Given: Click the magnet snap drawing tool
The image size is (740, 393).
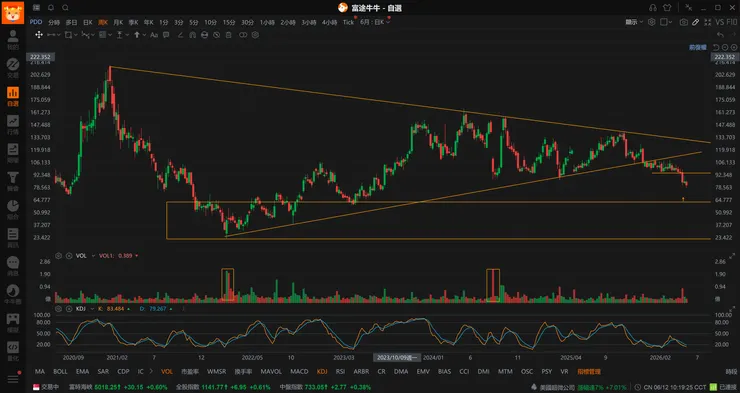Looking at the screenshot, I should click(192, 35).
